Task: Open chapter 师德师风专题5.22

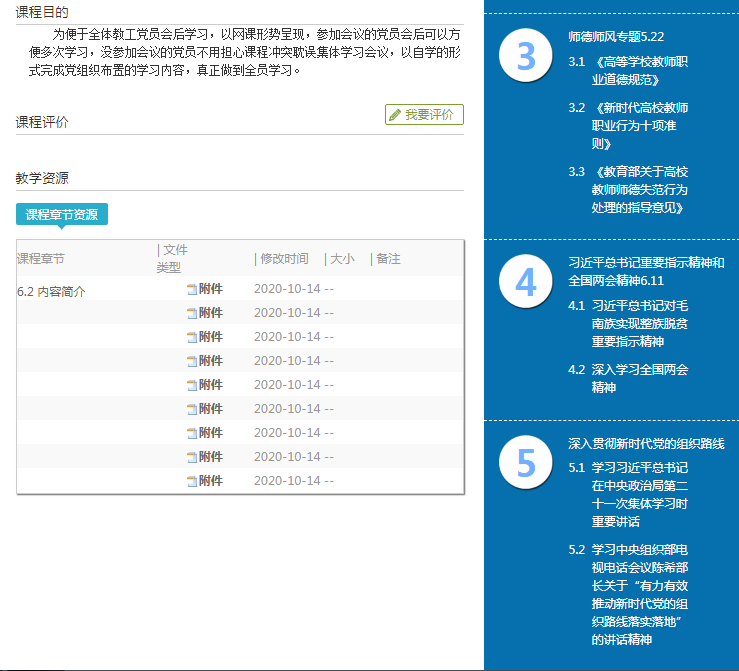Action: (x=616, y=36)
